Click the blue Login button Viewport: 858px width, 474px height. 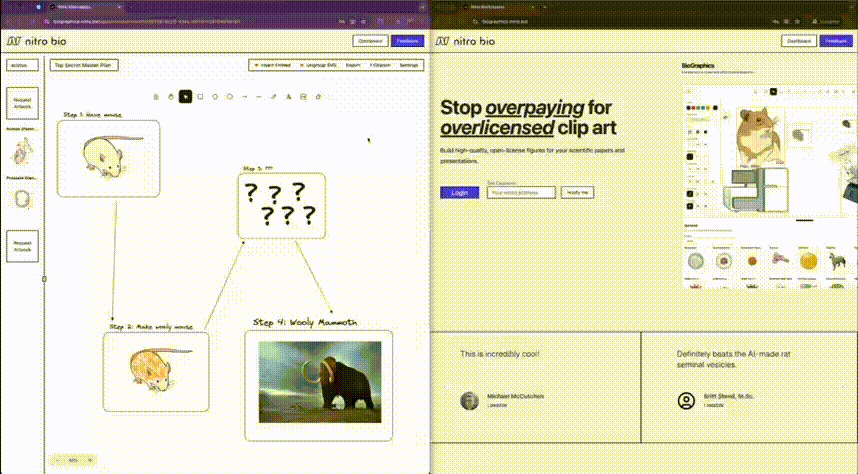(x=459, y=192)
